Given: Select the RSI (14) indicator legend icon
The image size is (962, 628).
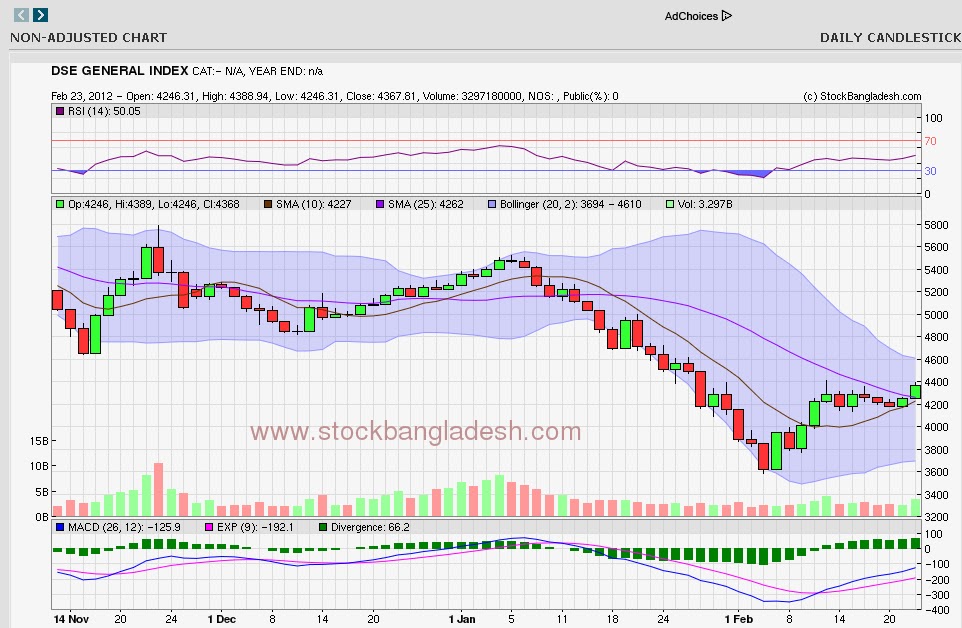Looking at the screenshot, I should pos(59,111).
